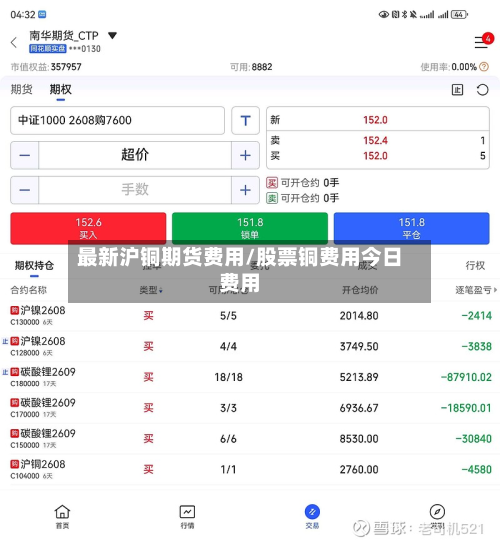Tap the loss value -87910.02
This screenshot has height=544, width=500.
pyautogui.click(x=466, y=377)
